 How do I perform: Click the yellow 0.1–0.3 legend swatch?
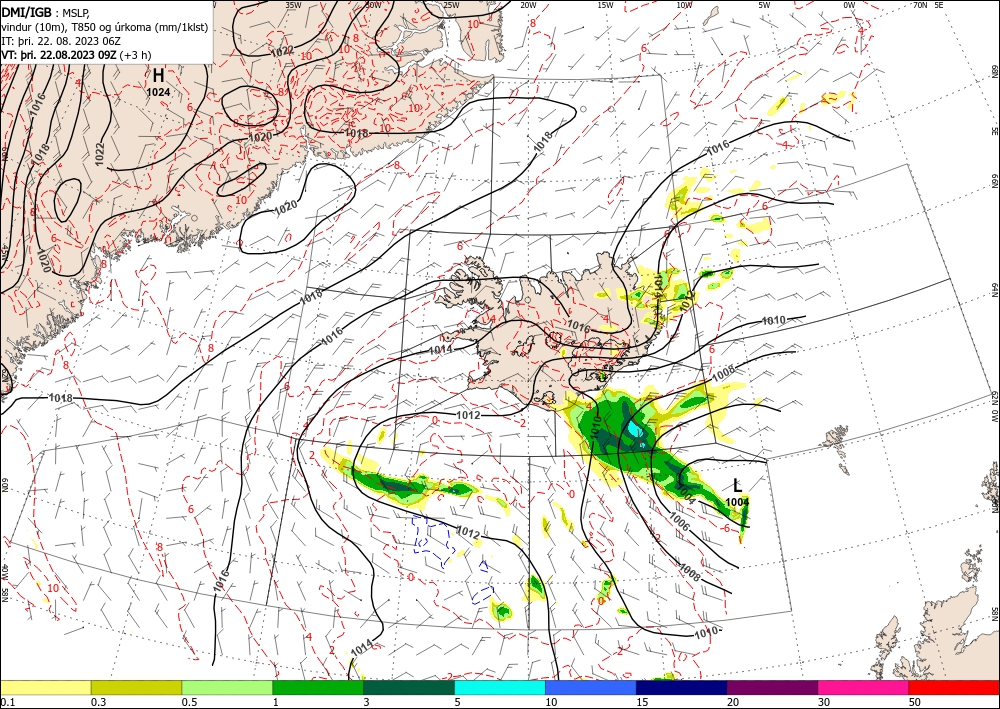point(45,688)
